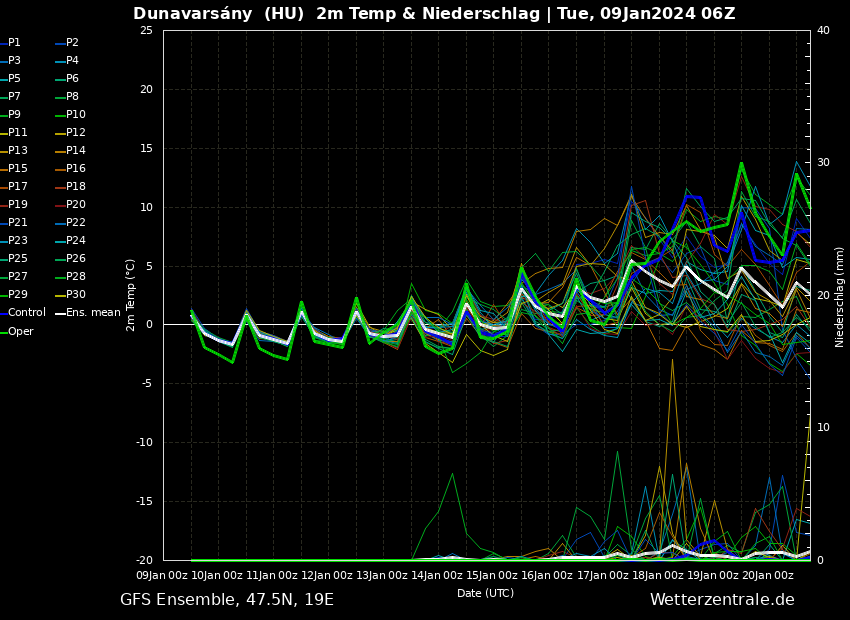The image size is (850, 620).
Task: Click the 25 temperature axis tick label
Action: (x=146, y=31)
